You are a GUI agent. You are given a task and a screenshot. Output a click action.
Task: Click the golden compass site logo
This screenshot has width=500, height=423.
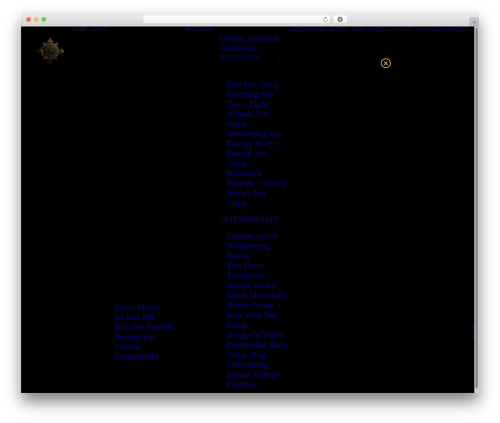coord(50,51)
